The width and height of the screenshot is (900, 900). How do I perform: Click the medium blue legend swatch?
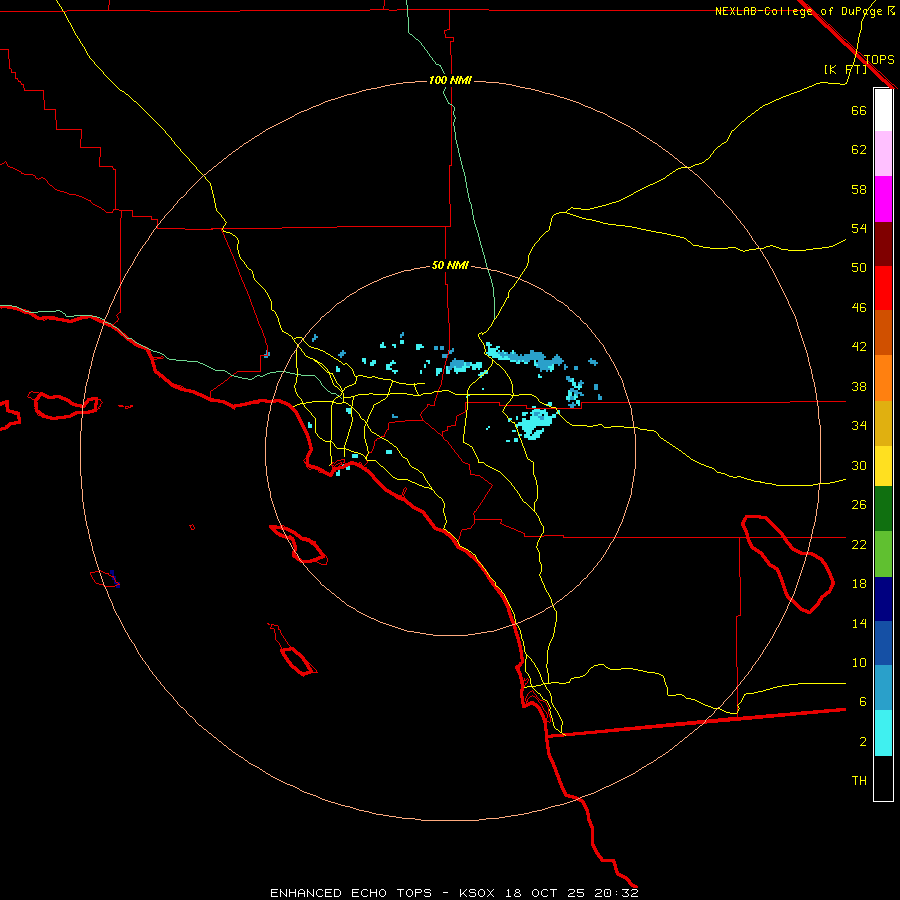883,643
